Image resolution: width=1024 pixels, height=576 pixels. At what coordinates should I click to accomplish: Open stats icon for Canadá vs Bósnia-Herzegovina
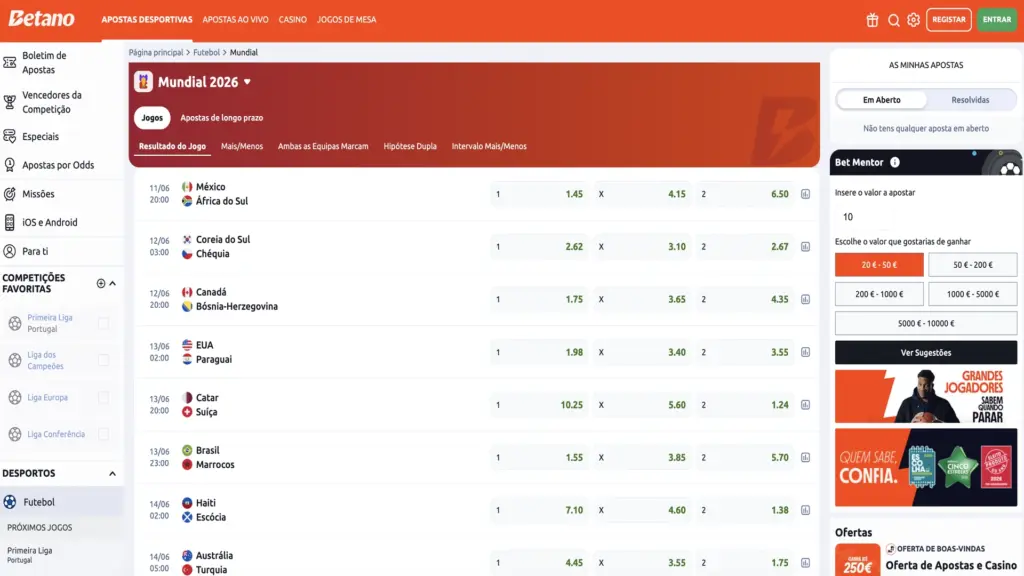805,300
